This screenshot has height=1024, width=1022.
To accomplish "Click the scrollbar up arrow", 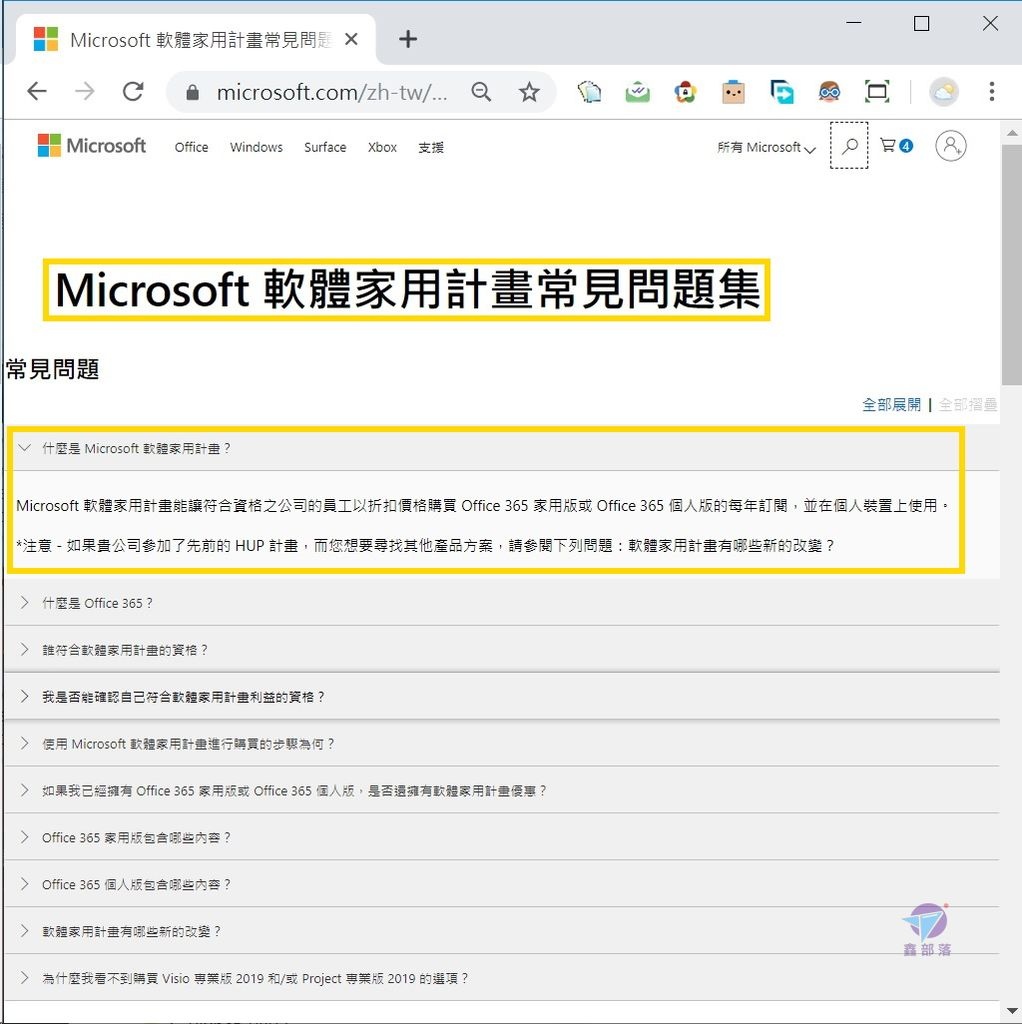I will pos(1012,133).
